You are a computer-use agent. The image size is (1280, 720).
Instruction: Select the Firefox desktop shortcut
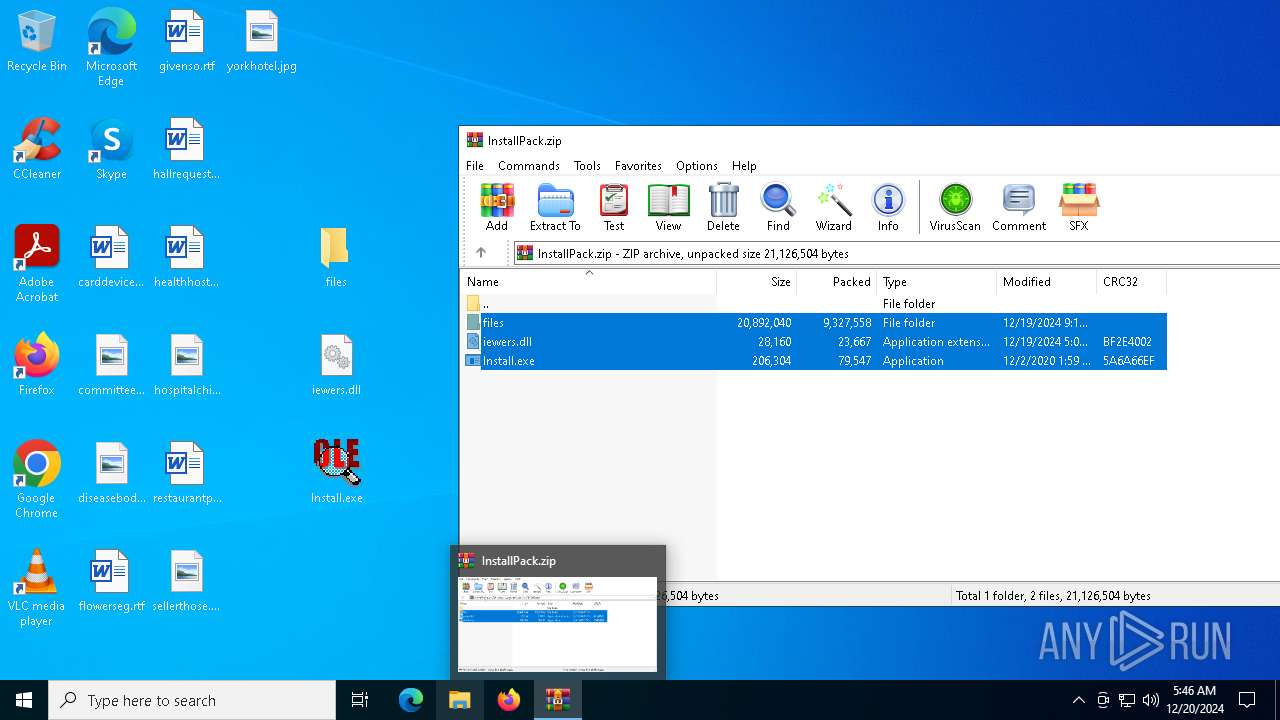point(37,366)
